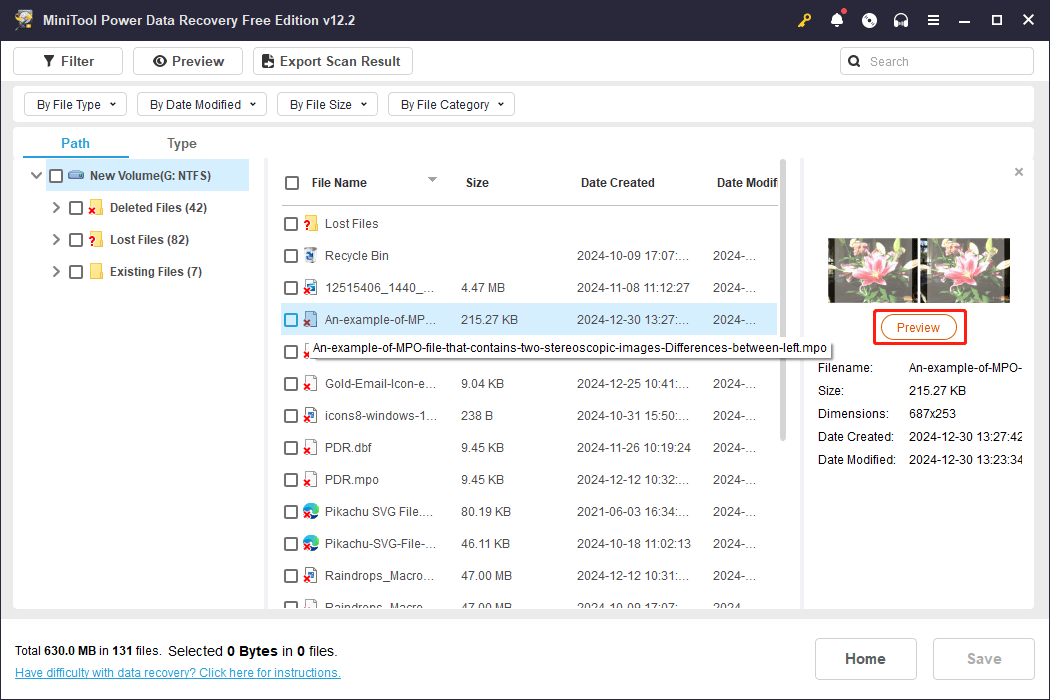Expand the Deleted Files (42) node
This screenshot has height=700, width=1050.
click(56, 208)
